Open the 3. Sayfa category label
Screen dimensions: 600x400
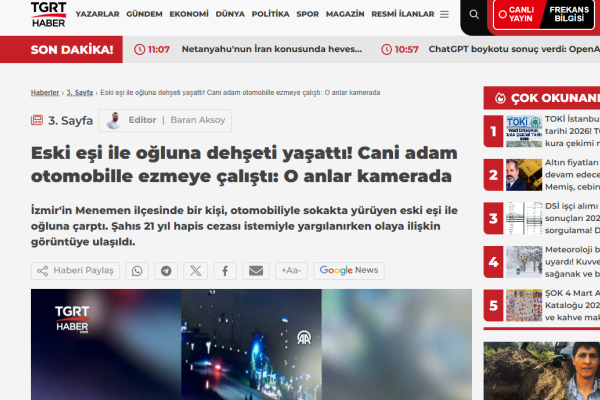coord(70,121)
